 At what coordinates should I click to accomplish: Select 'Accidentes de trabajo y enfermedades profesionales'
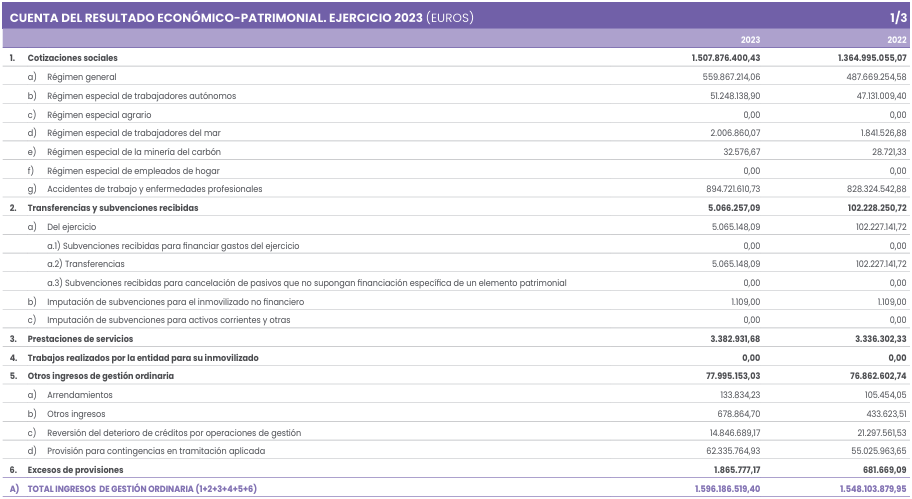click(x=155, y=189)
